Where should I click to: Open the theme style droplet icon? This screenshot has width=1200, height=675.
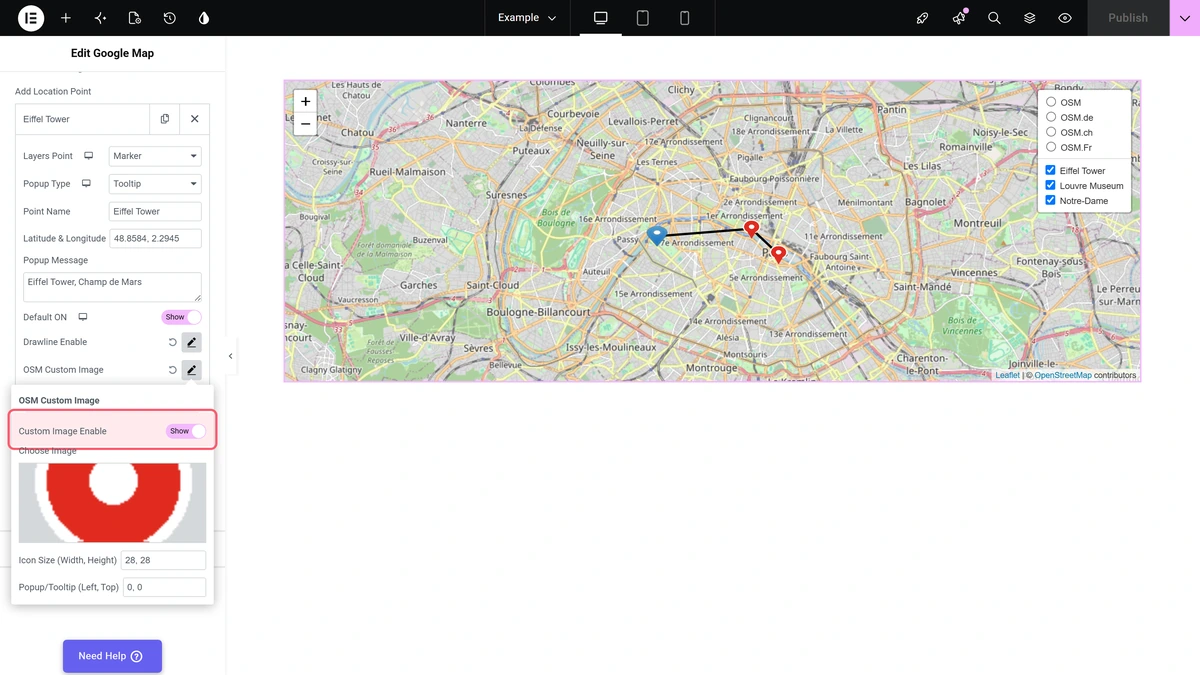(204, 18)
